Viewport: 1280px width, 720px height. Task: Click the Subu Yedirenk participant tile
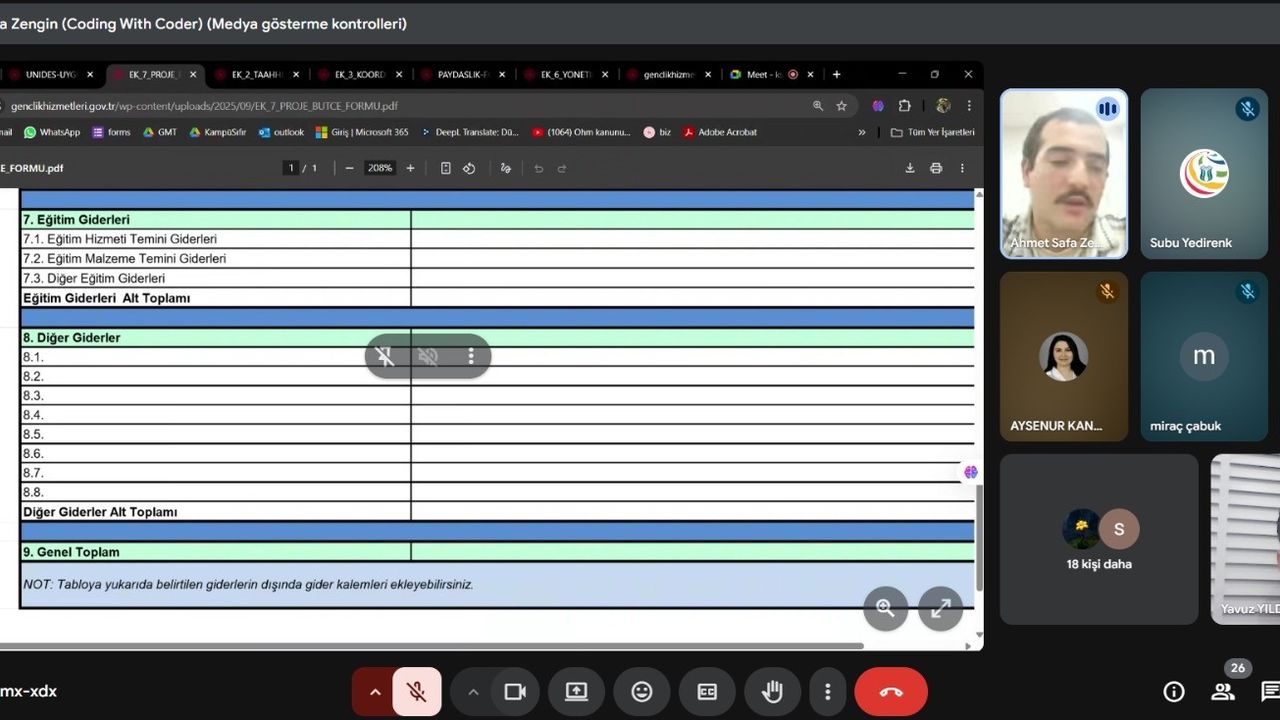(1204, 174)
